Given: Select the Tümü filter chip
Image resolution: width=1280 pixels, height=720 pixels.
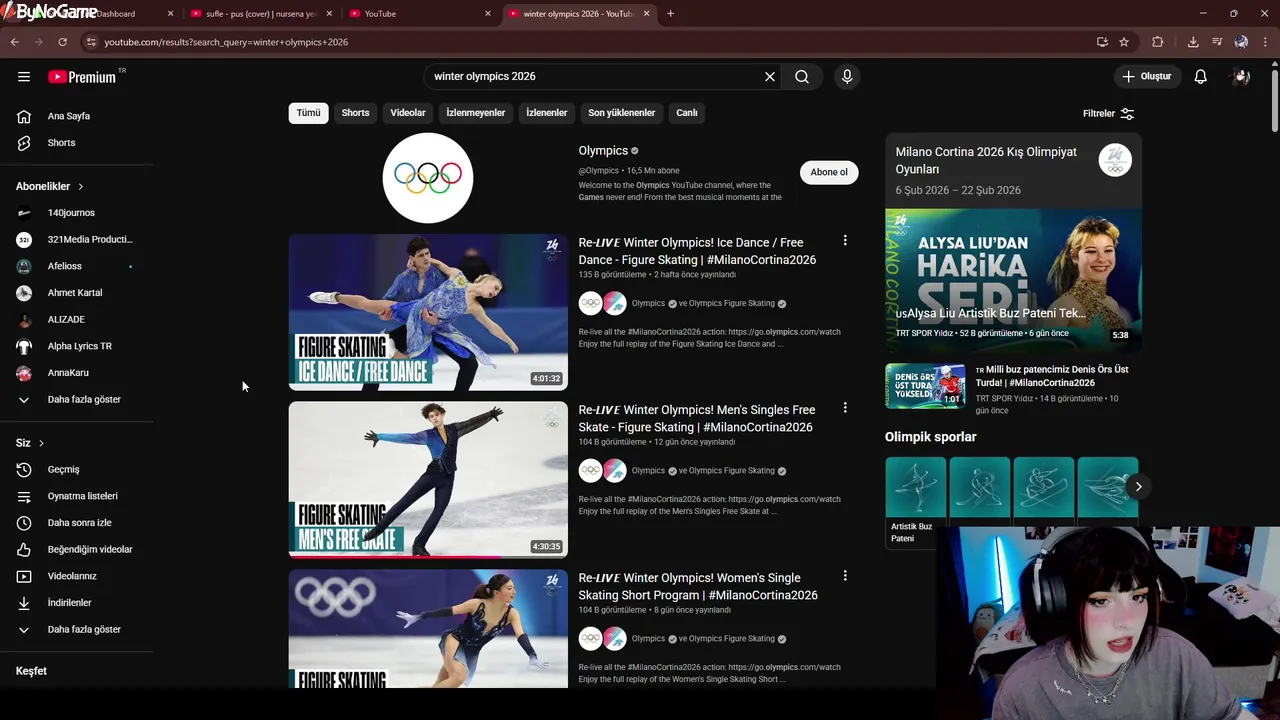Looking at the screenshot, I should 308,113.
